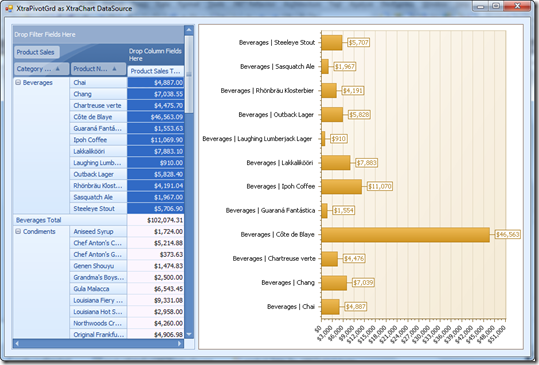This screenshot has height=365, width=539.
Task: Minimize the XtraPivotGrid window
Action: pyautogui.click(x=481, y=6)
